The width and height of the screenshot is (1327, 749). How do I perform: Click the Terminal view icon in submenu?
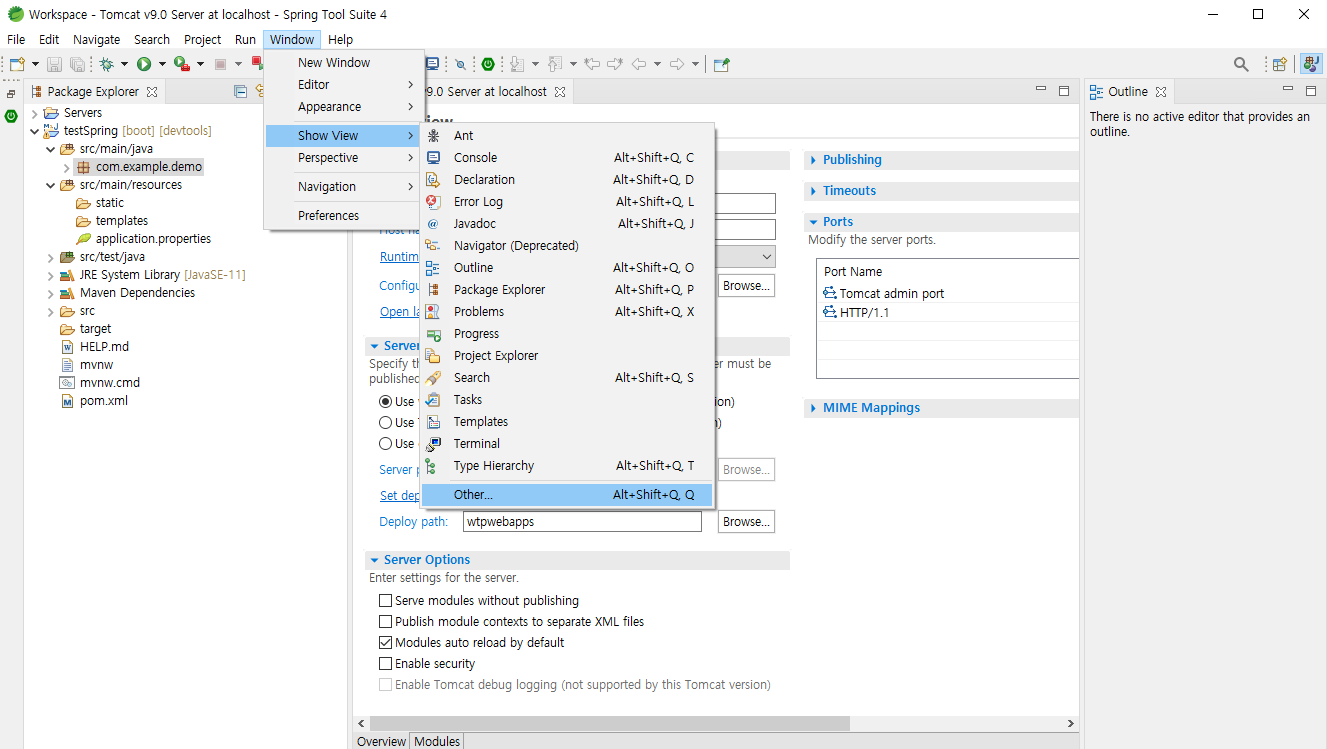pyautogui.click(x=433, y=443)
